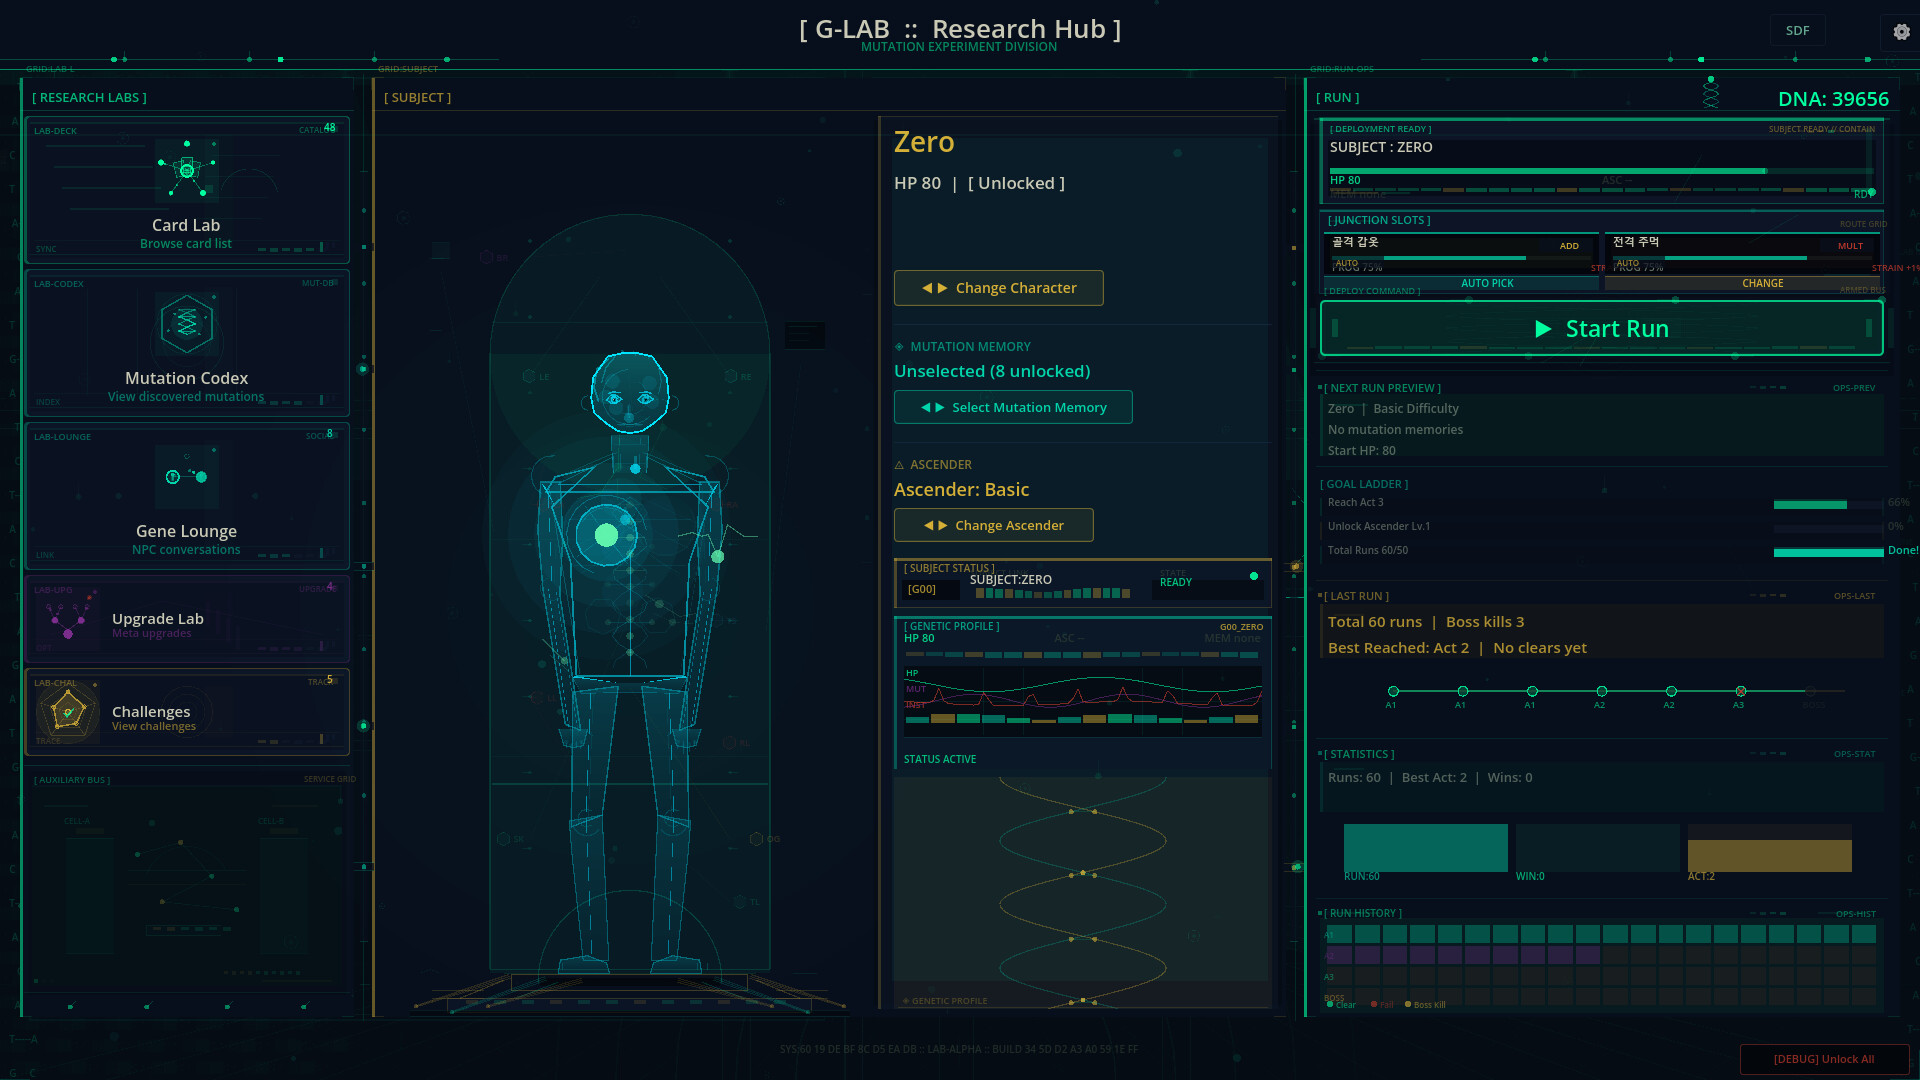Click AUTO PICK under Junction Slots
The height and width of the screenshot is (1080, 1920).
tap(1487, 283)
